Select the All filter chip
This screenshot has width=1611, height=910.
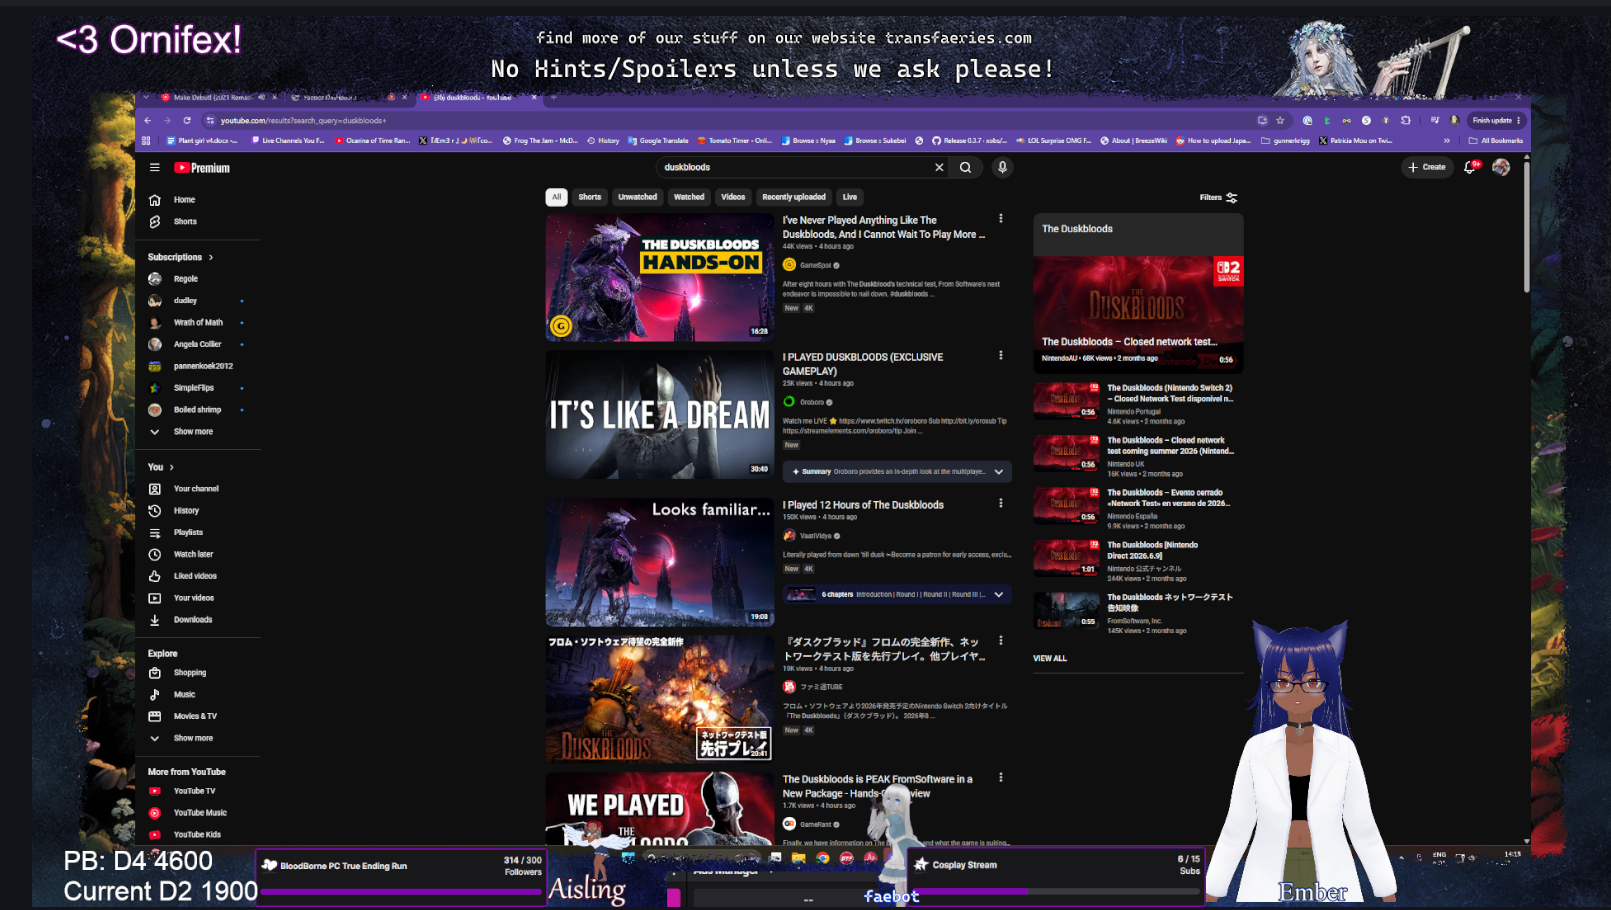click(557, 197)
